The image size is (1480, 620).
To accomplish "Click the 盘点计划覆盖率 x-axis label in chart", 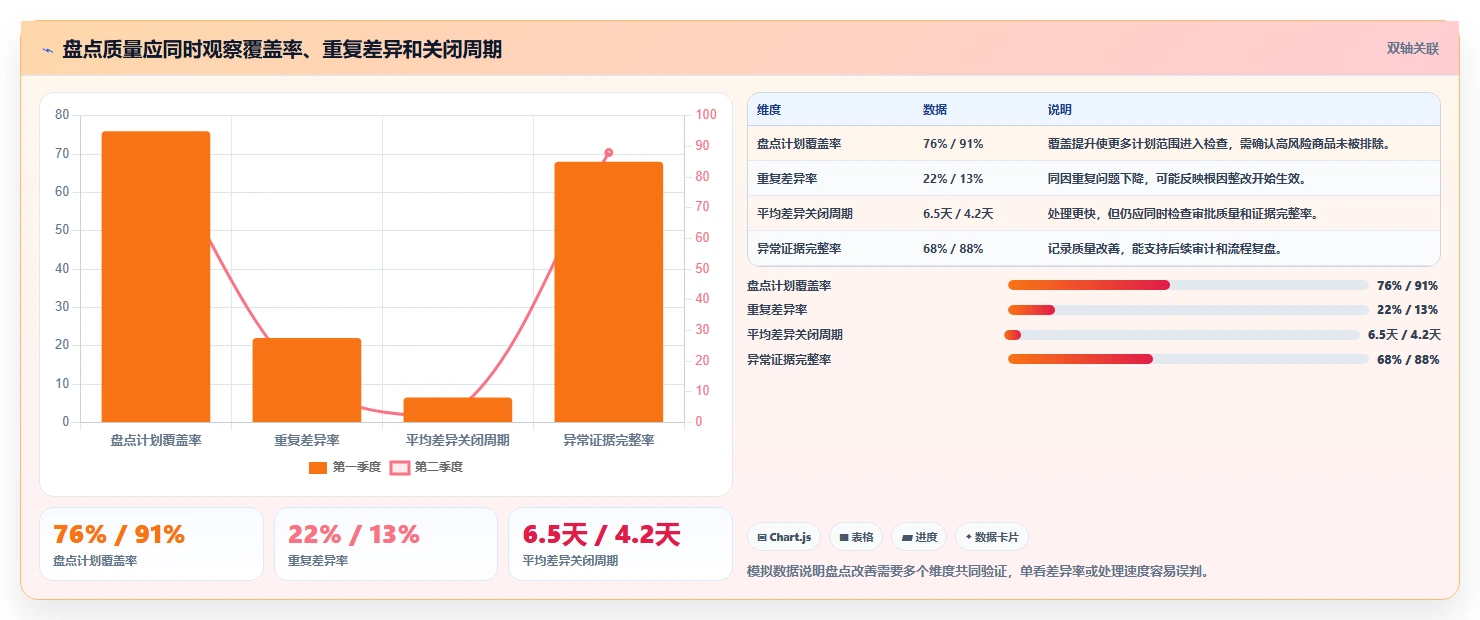I will pyautogui.click(x=156, y=440).
